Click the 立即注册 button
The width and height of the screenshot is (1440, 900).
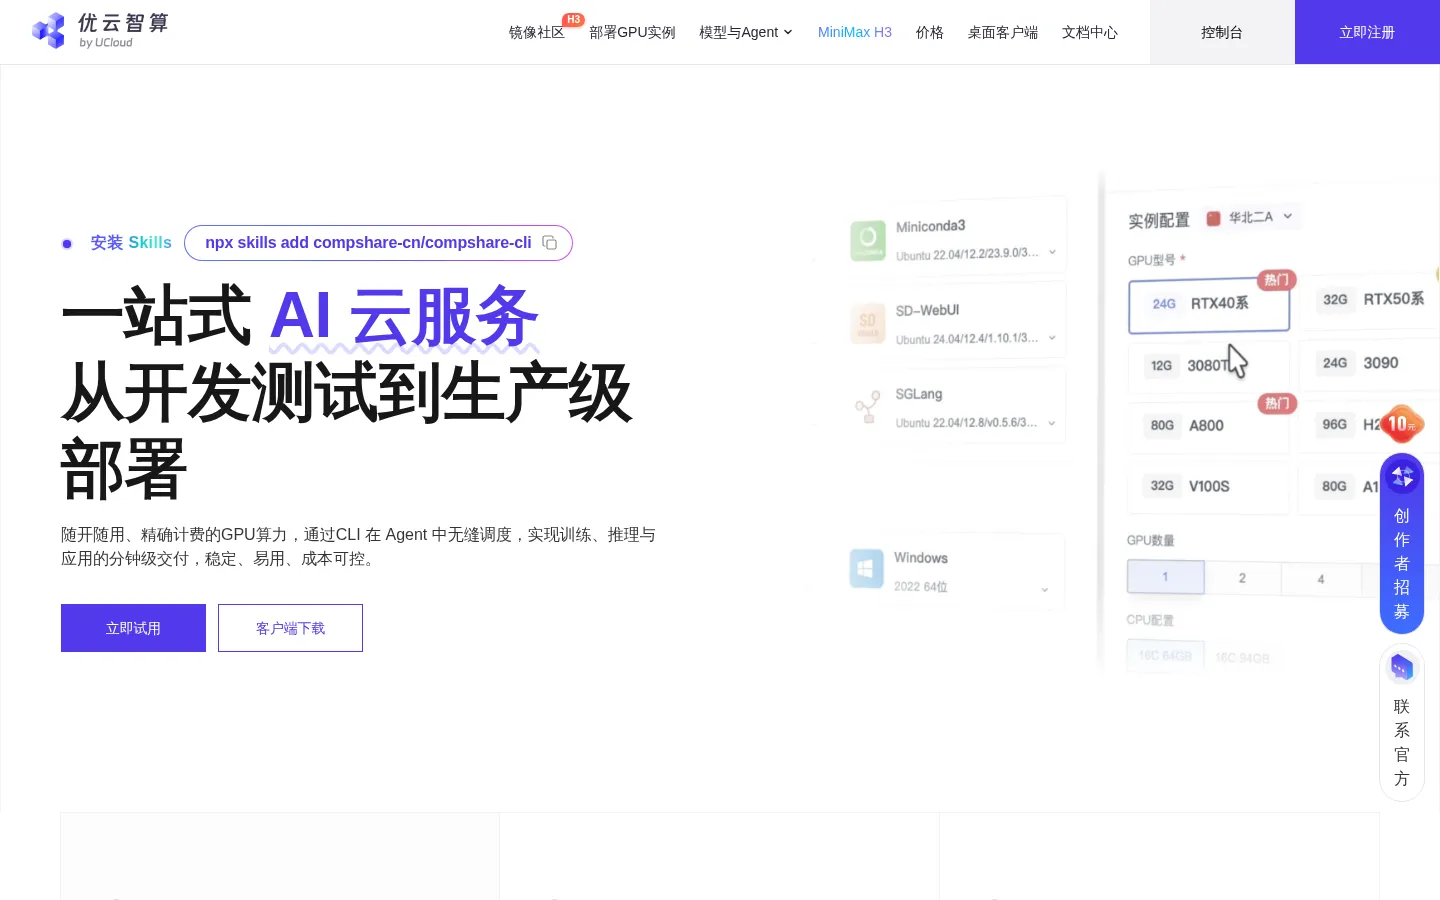pos(1367,32)
